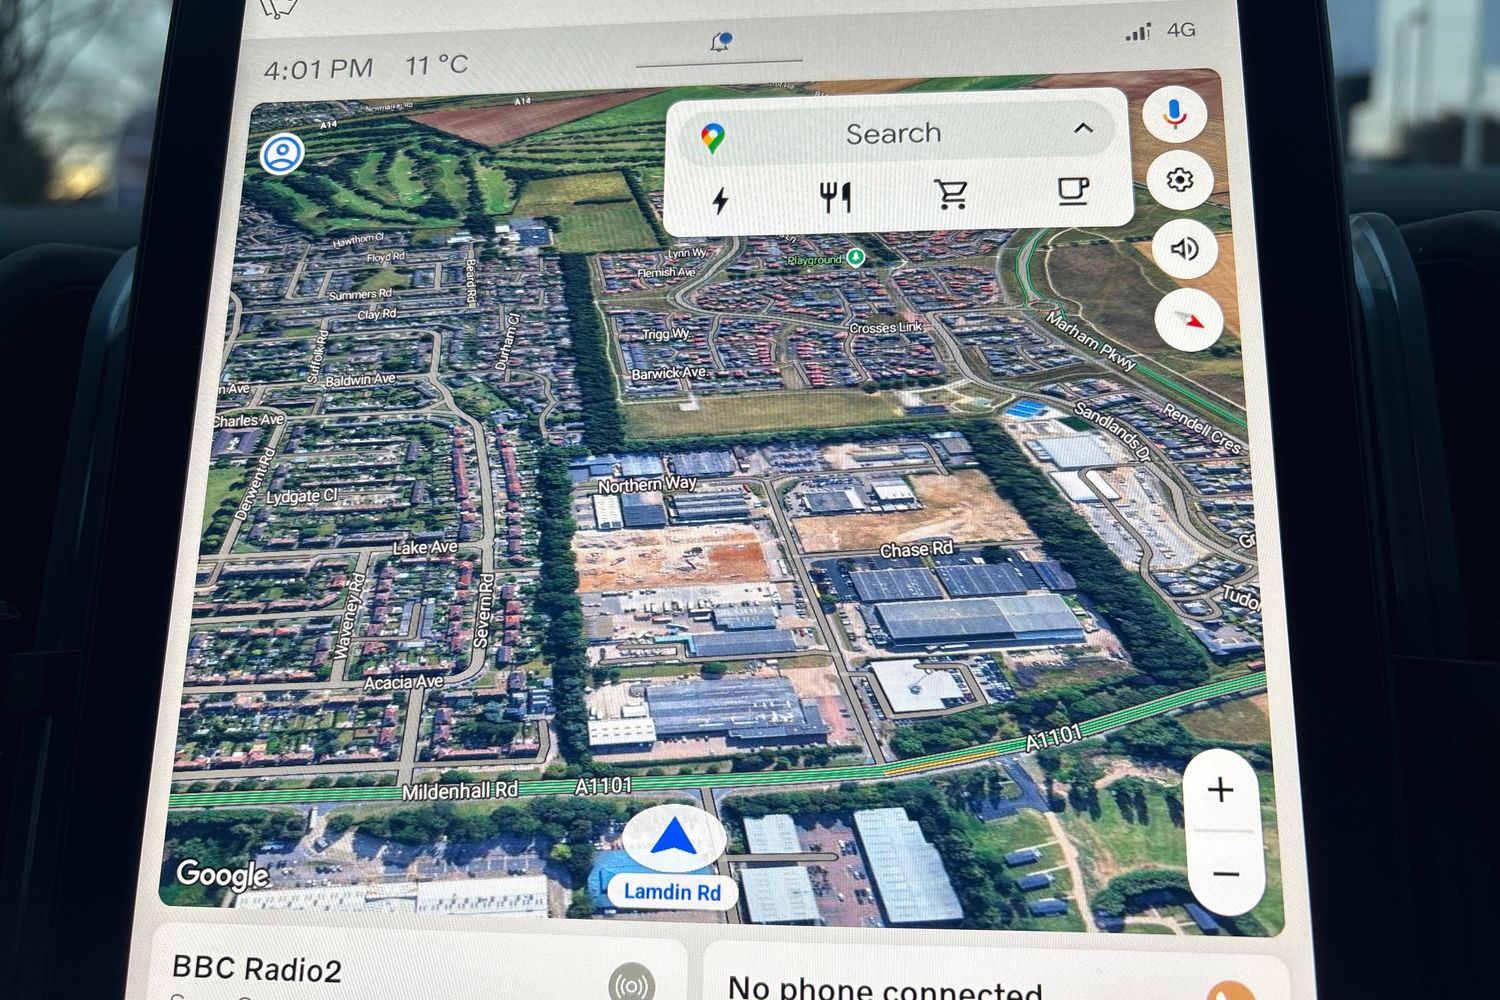The width and height of the screenshot is (1500, 1000).
Task: Tap the Search text field
Action: pyautogui.click(x=893, y=133)
